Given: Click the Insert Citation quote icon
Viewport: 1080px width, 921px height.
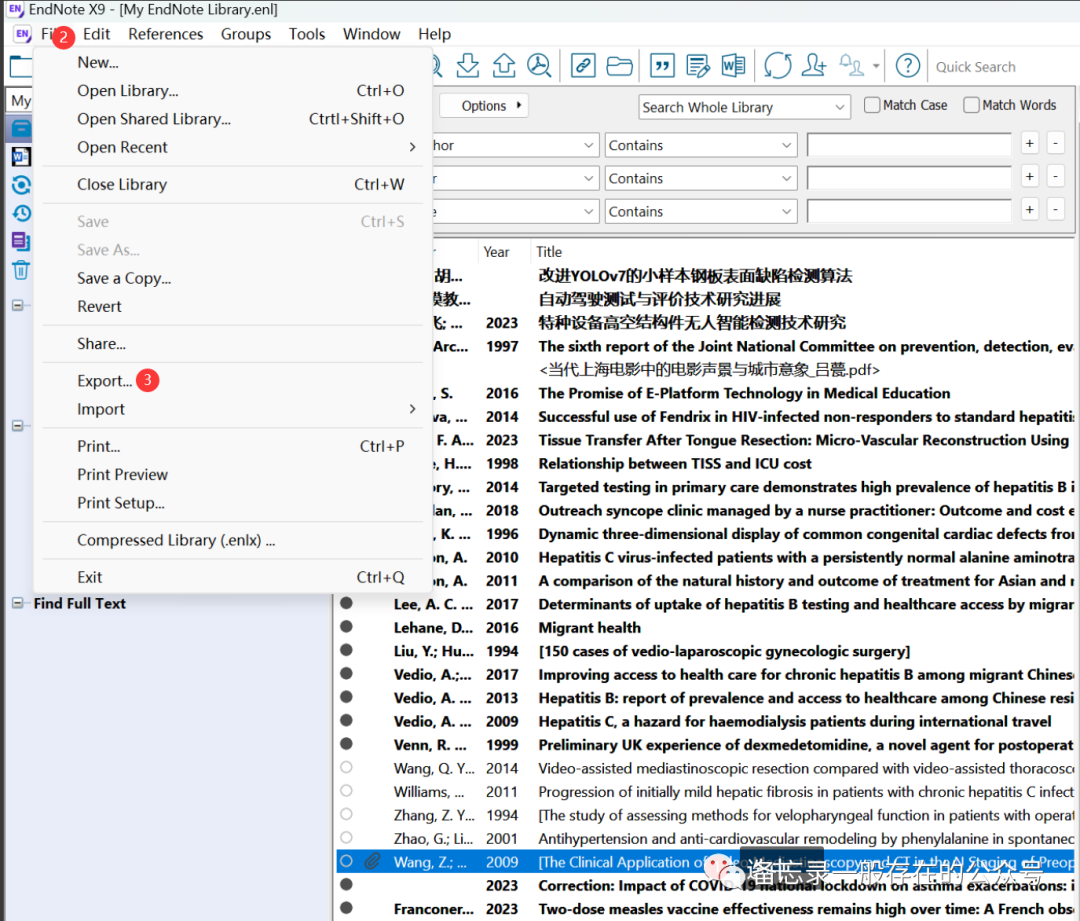Looking at the screenshot, I should (663, 66).
